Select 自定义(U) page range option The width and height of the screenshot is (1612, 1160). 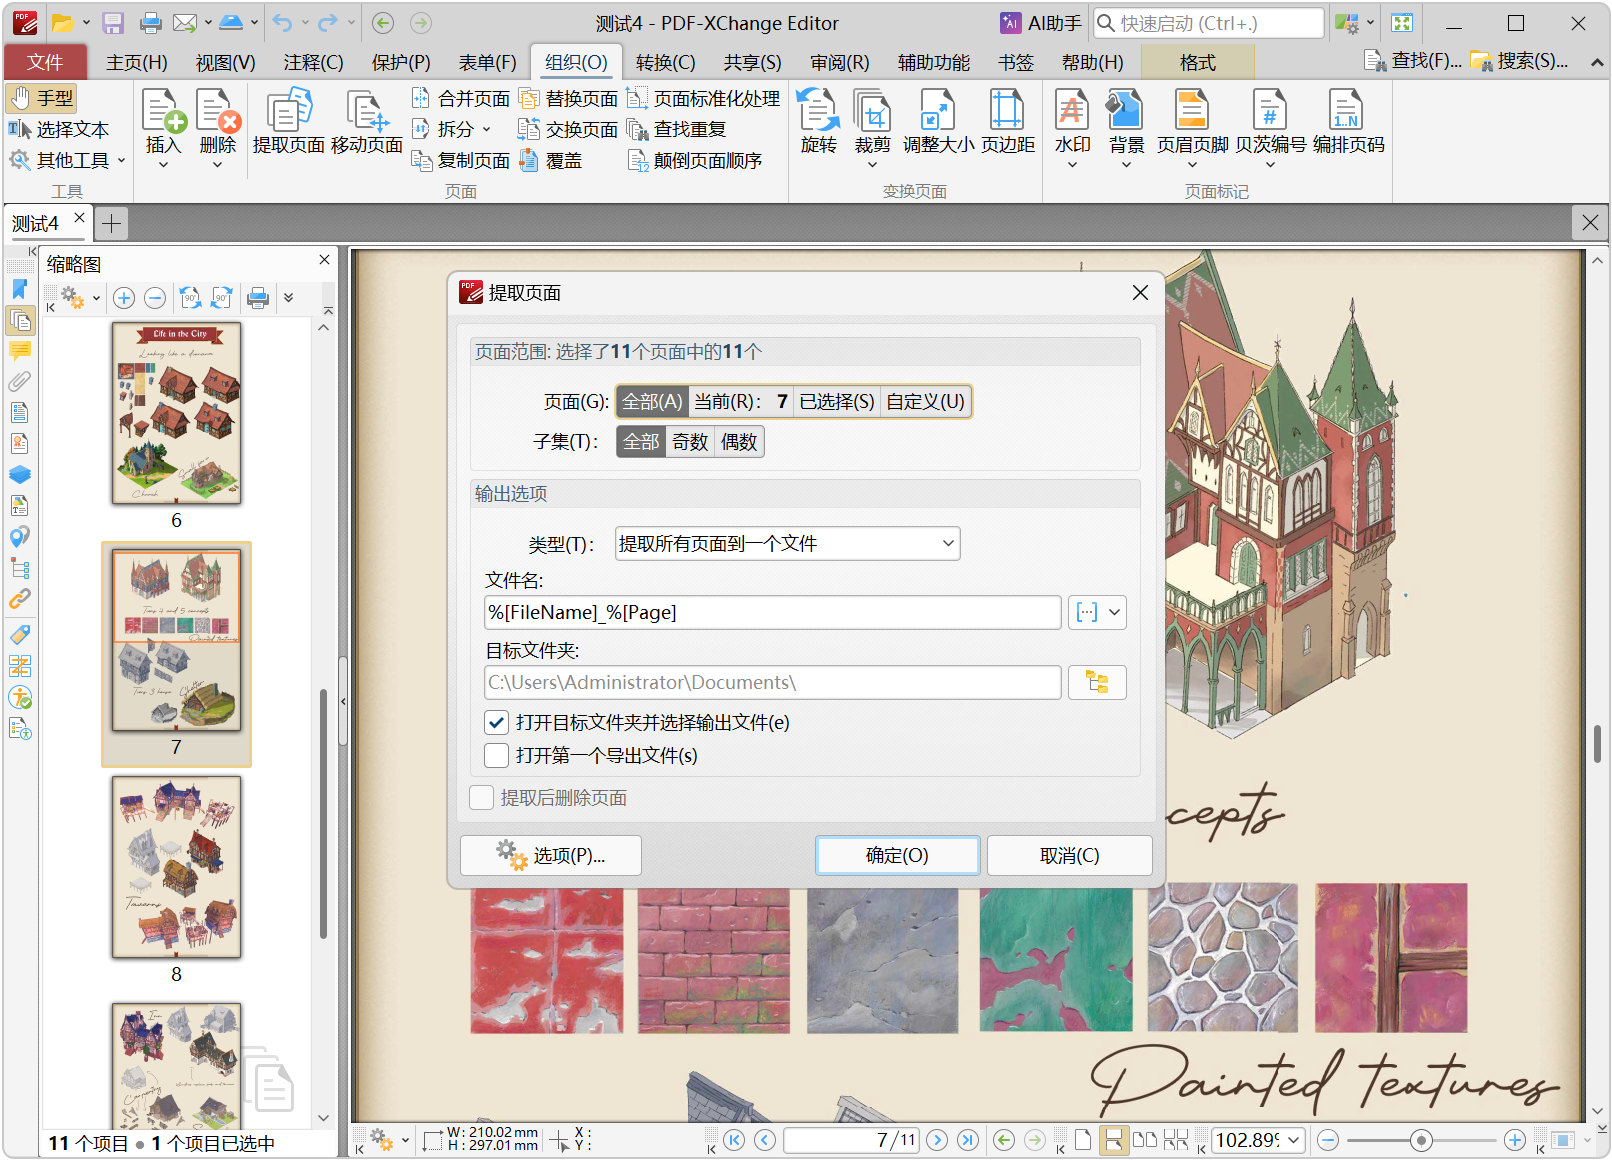point(925,402)
